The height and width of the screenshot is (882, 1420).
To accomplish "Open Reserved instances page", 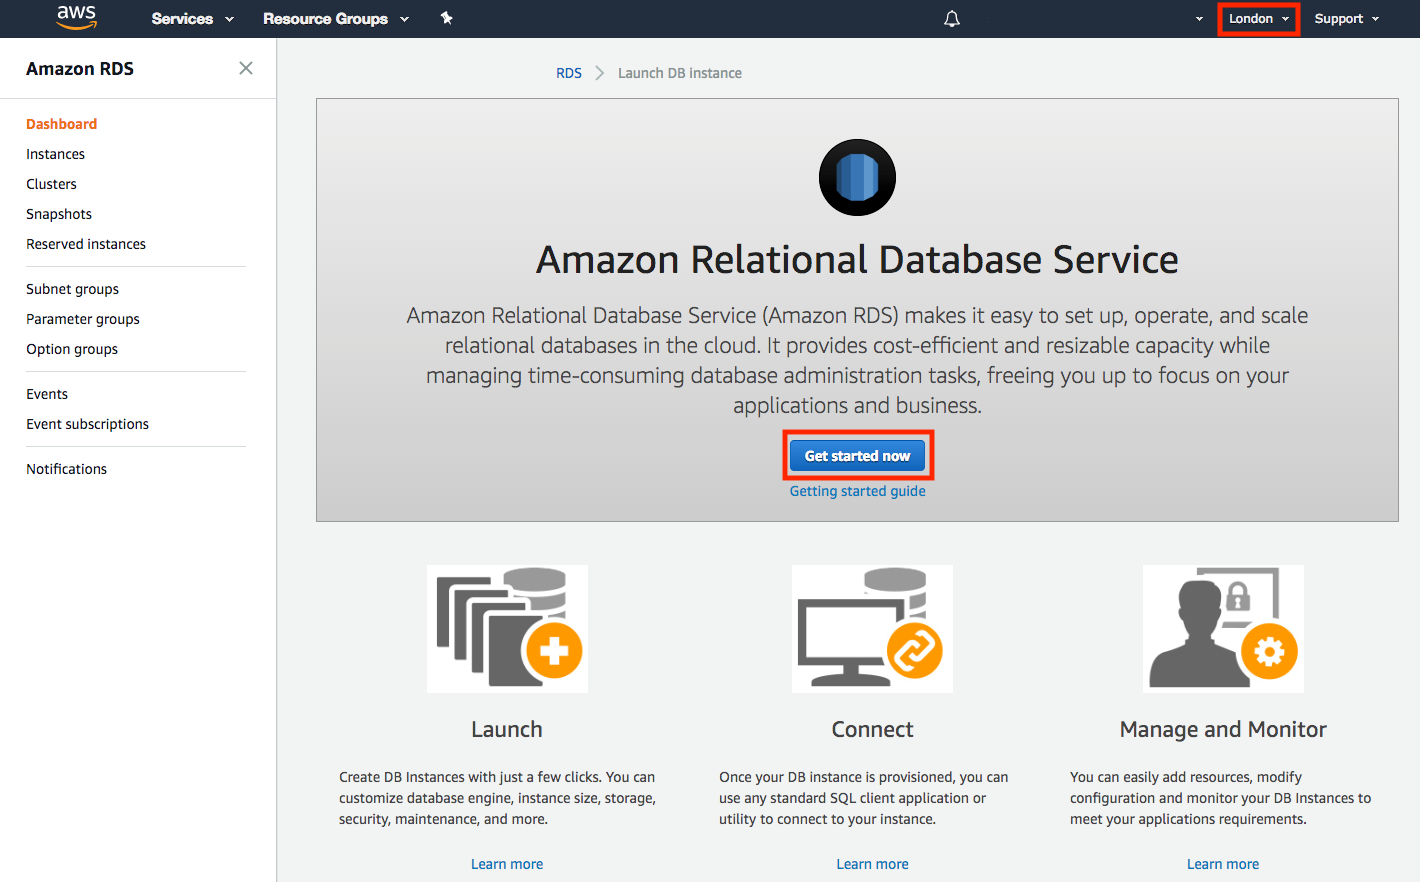I will click(x=86, y=244).
